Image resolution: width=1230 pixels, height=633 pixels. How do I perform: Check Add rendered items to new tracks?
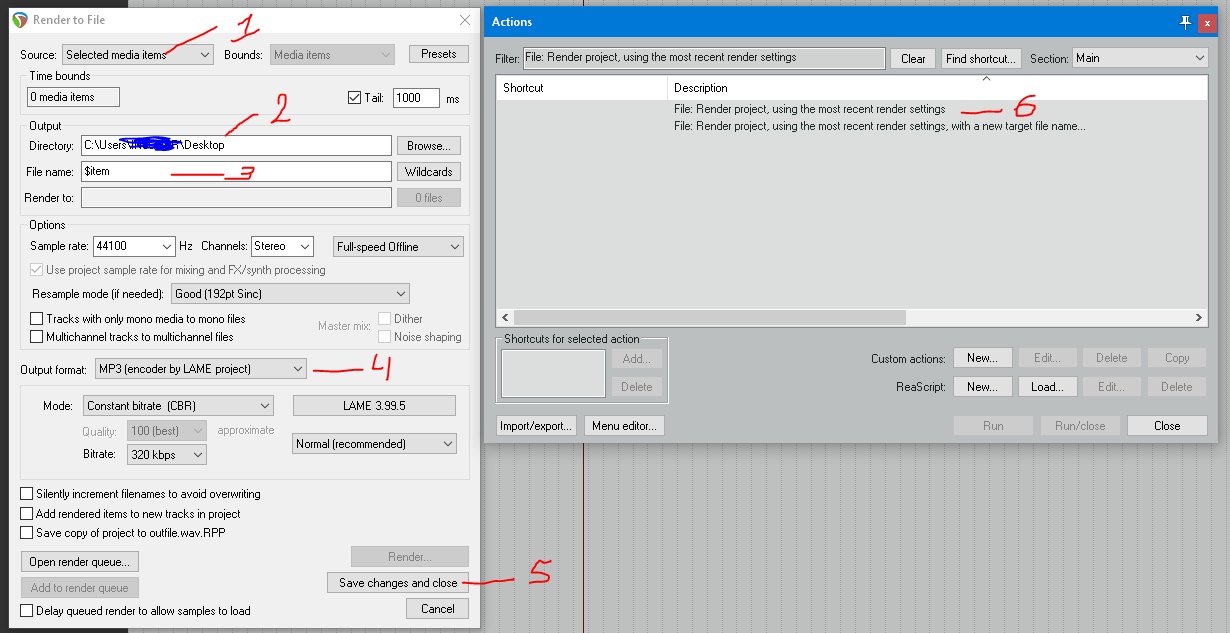point(27,514)
